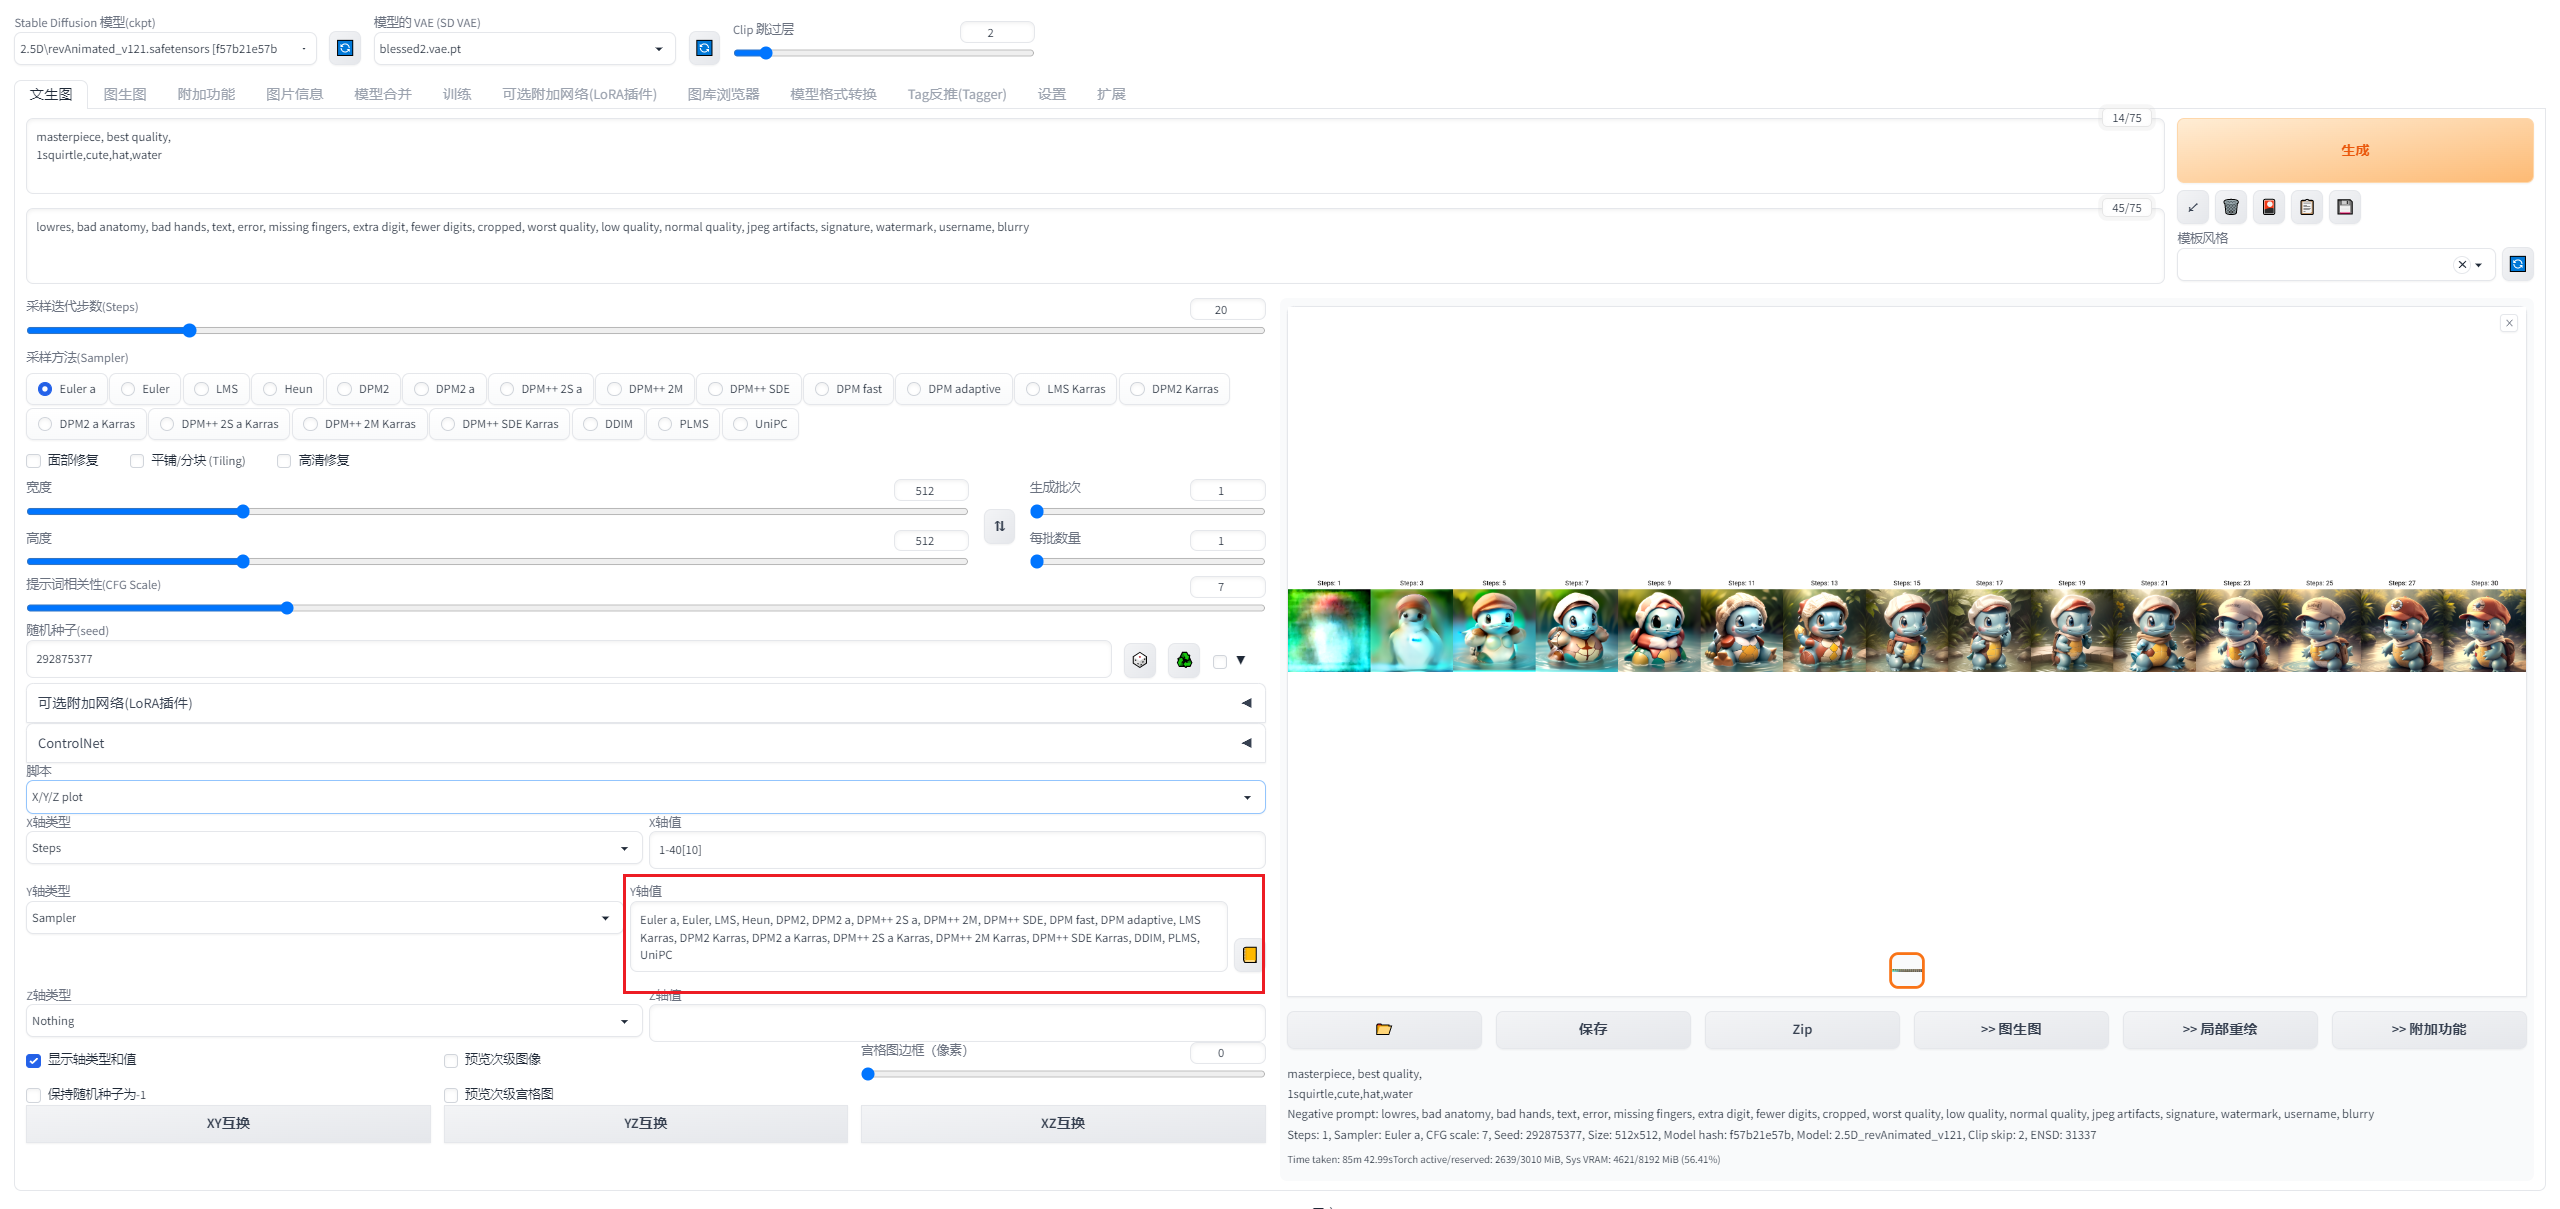Click the seed input field
The image size is (2560, 1209).
click(568, 659)
